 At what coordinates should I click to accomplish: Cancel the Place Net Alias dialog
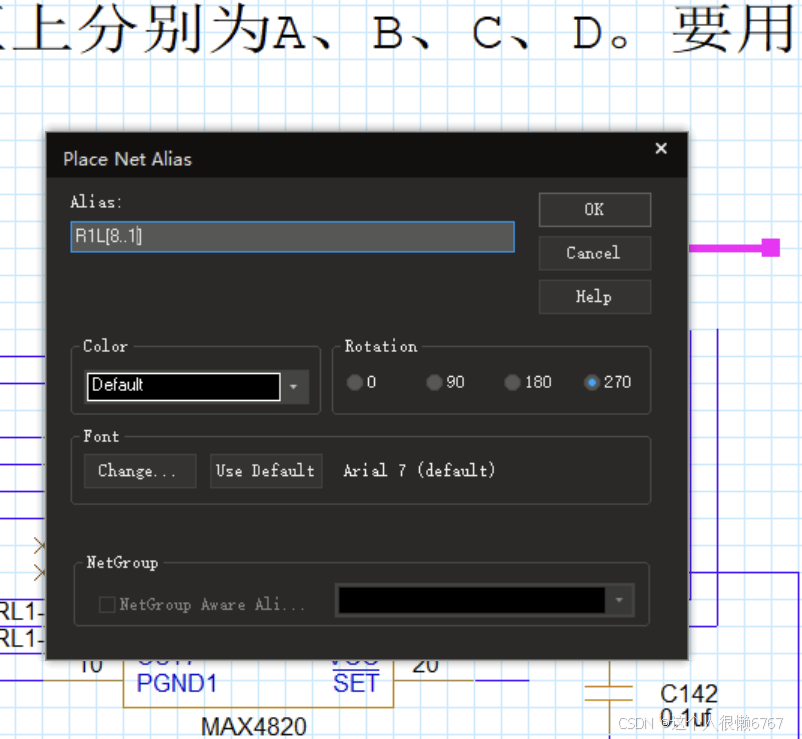(594, 253)
